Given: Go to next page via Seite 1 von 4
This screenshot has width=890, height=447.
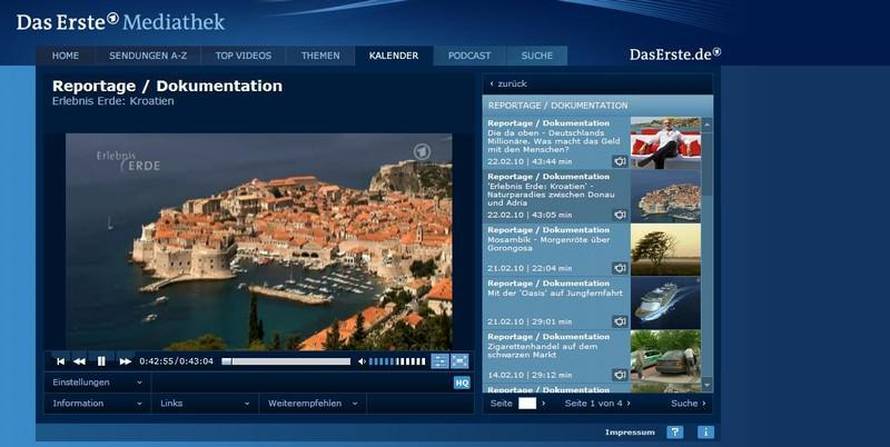Looking at the screenshot, I should tap(597, 403).
